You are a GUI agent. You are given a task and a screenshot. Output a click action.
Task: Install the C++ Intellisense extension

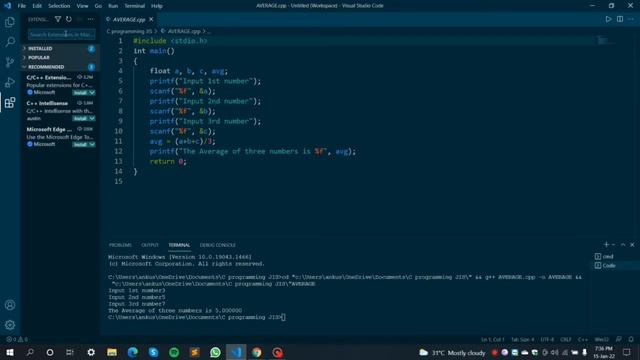tap(80, 118)
